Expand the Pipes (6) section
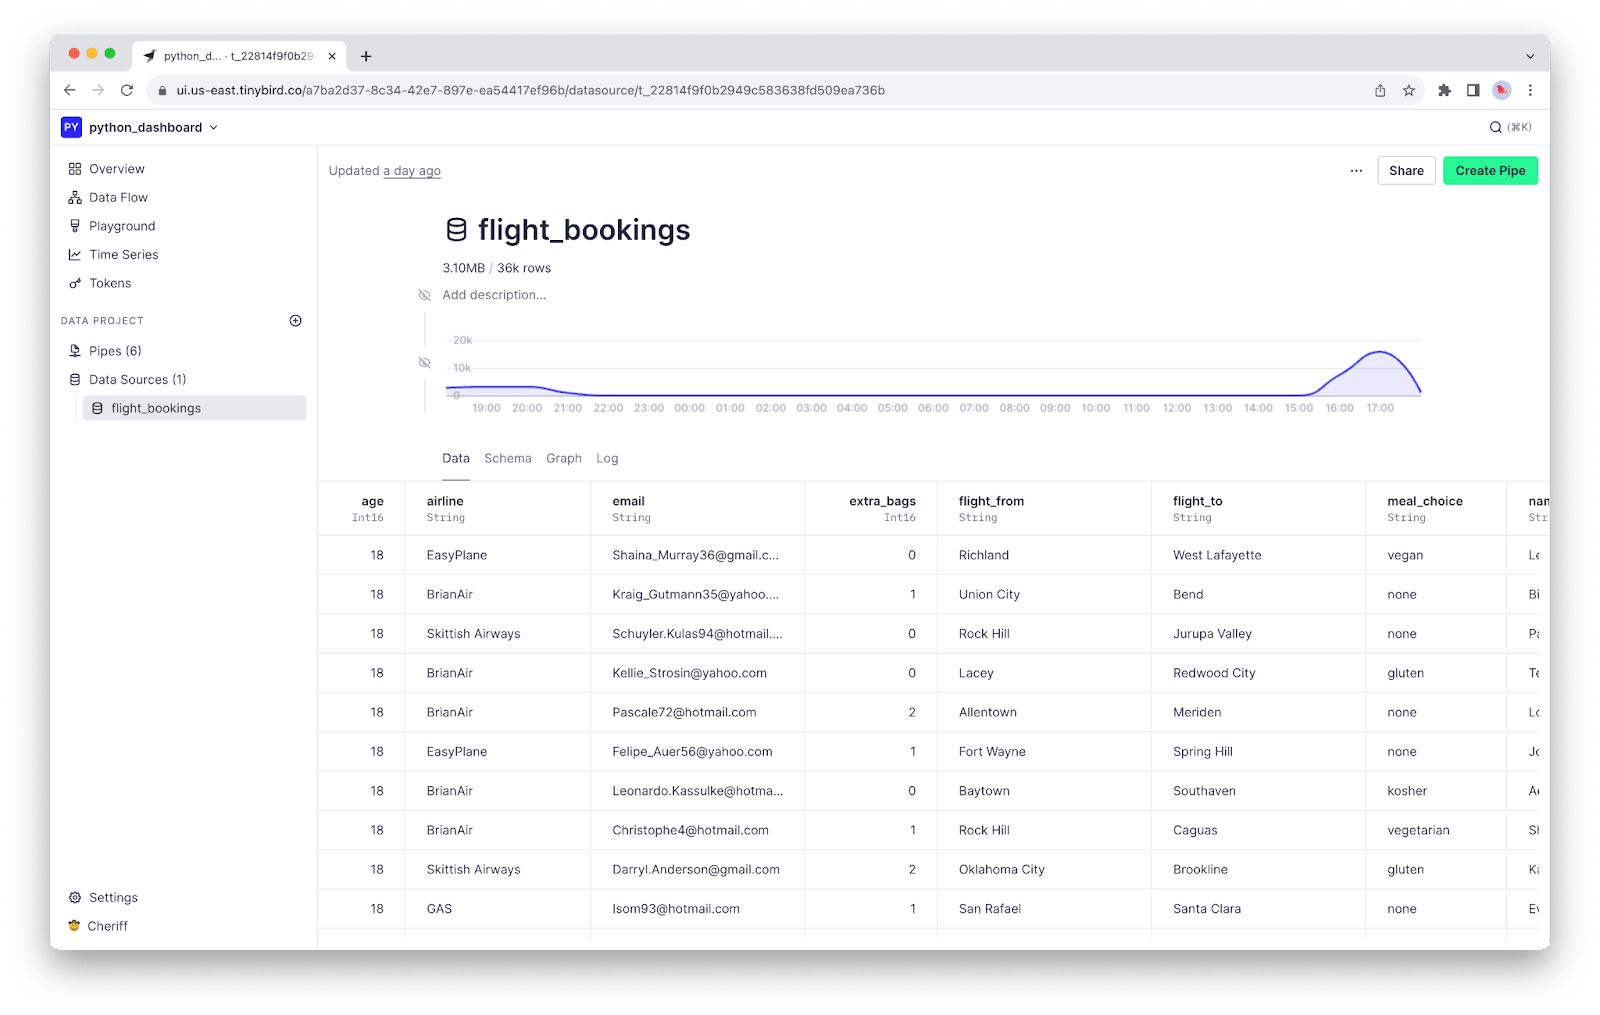 click(114, 351)
